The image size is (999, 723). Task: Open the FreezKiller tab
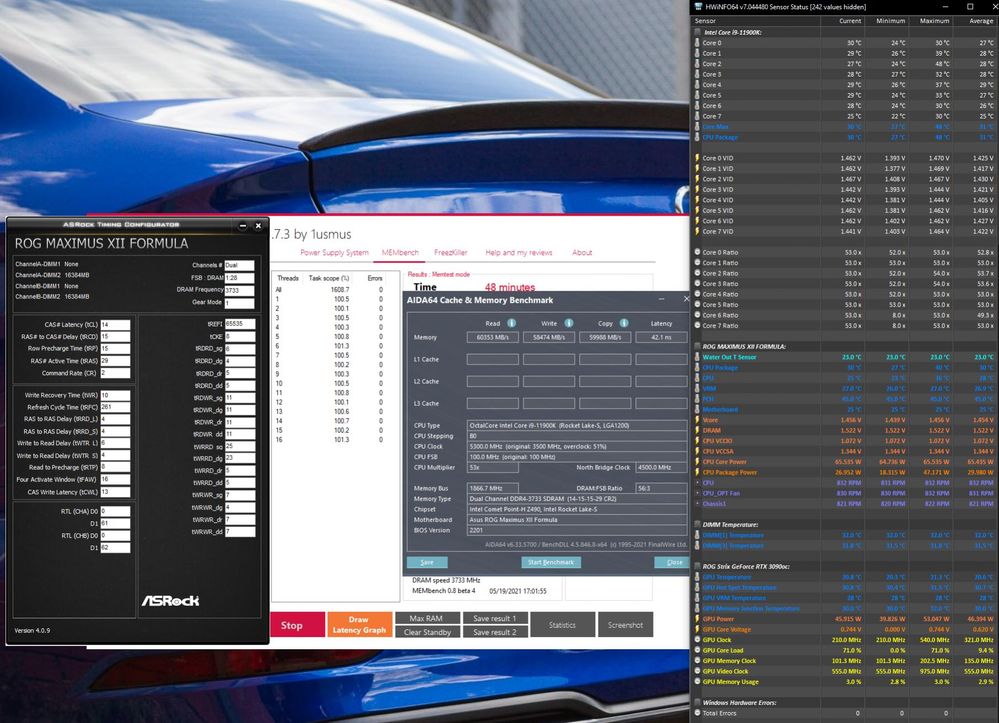pyautogui.click(x=450, y=253)
